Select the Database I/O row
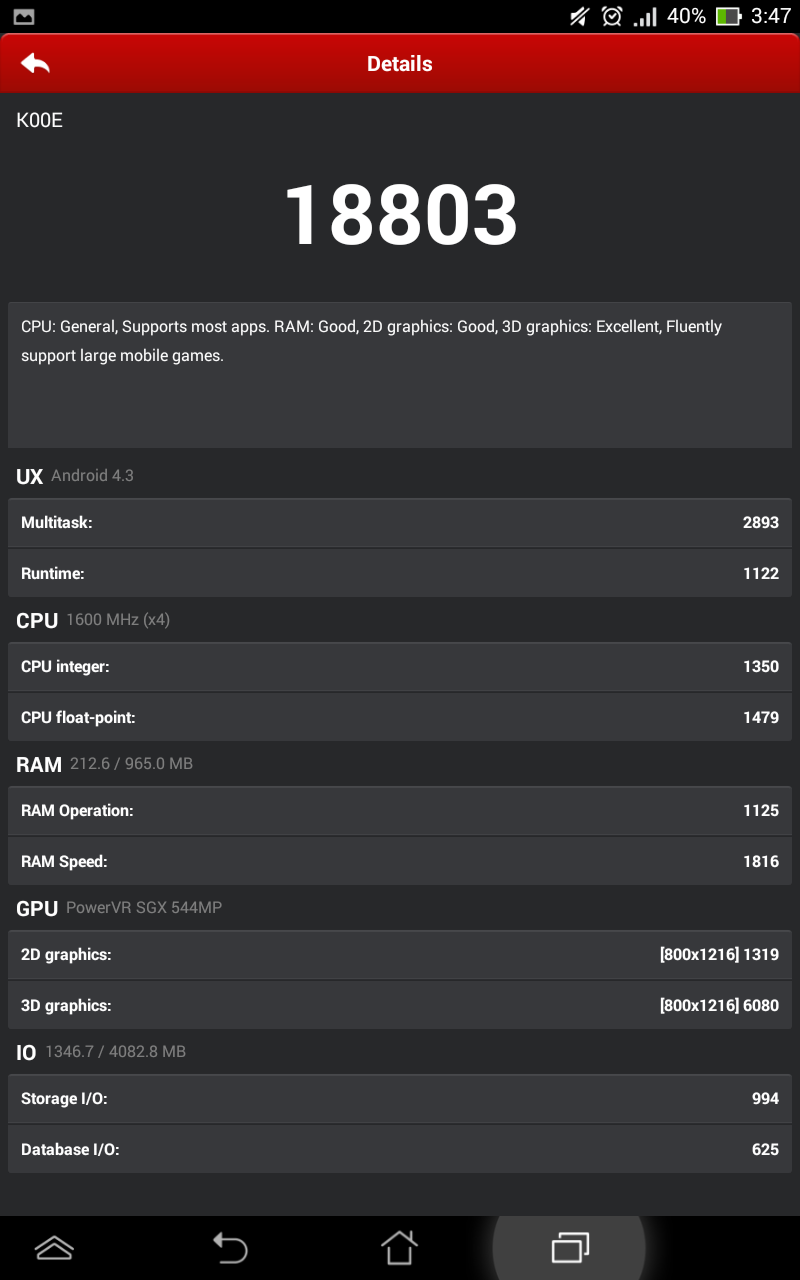Viewport: 800px width, 1280px height. click(x=400, y=1150)
